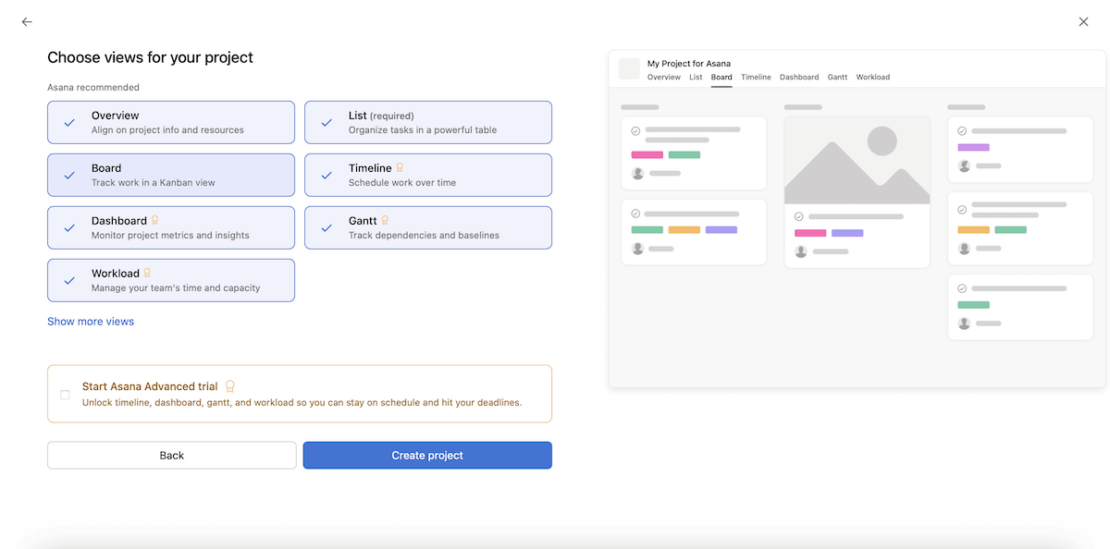
Task: Click the "My Project for Asana" preview title
Action: coord(689,64)
